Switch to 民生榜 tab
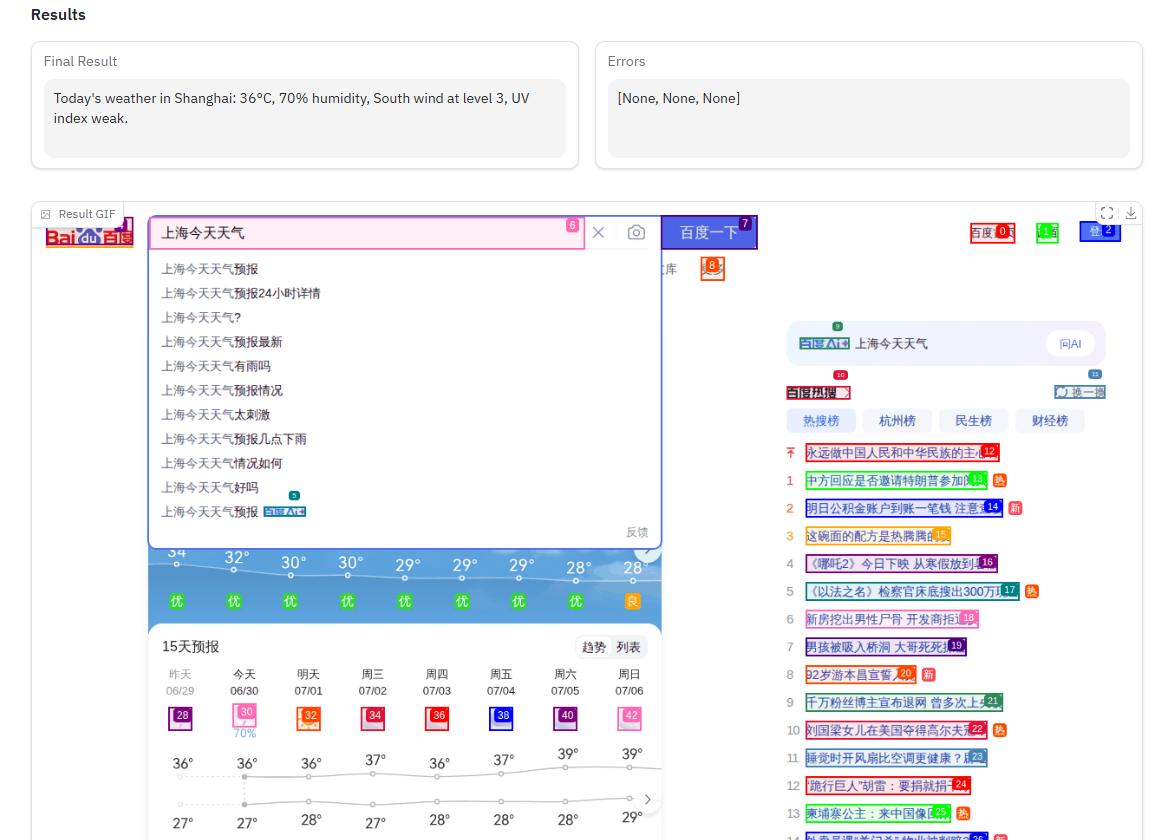 [x=973, y=420]
